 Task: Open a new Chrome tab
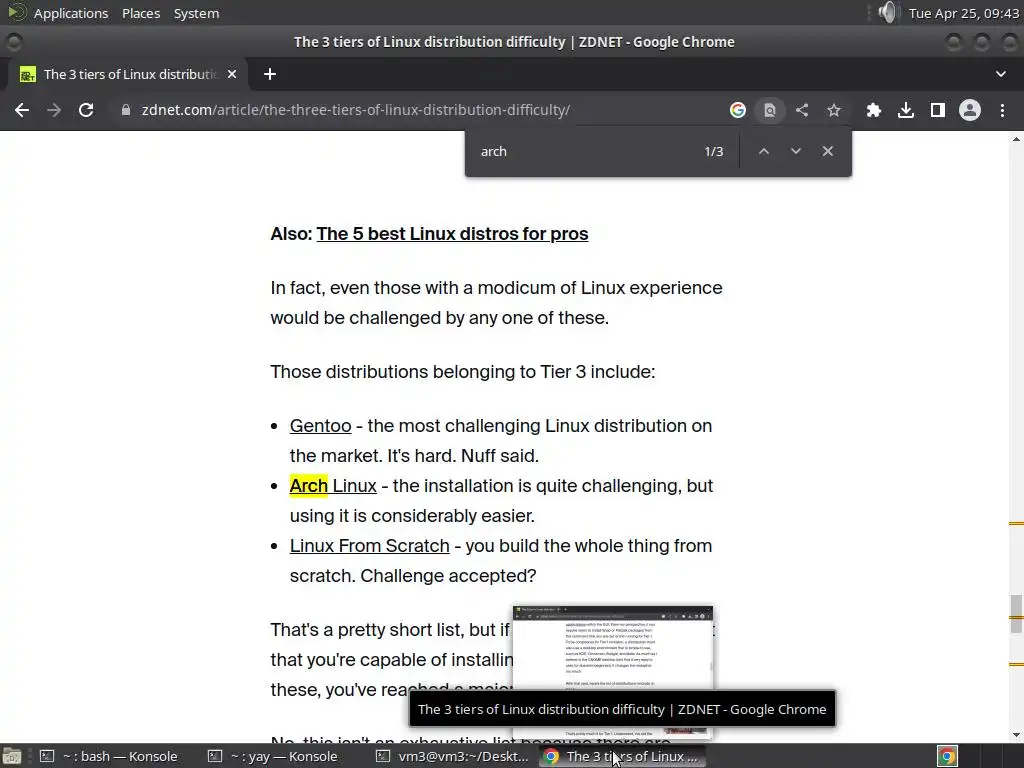[270, 74]
